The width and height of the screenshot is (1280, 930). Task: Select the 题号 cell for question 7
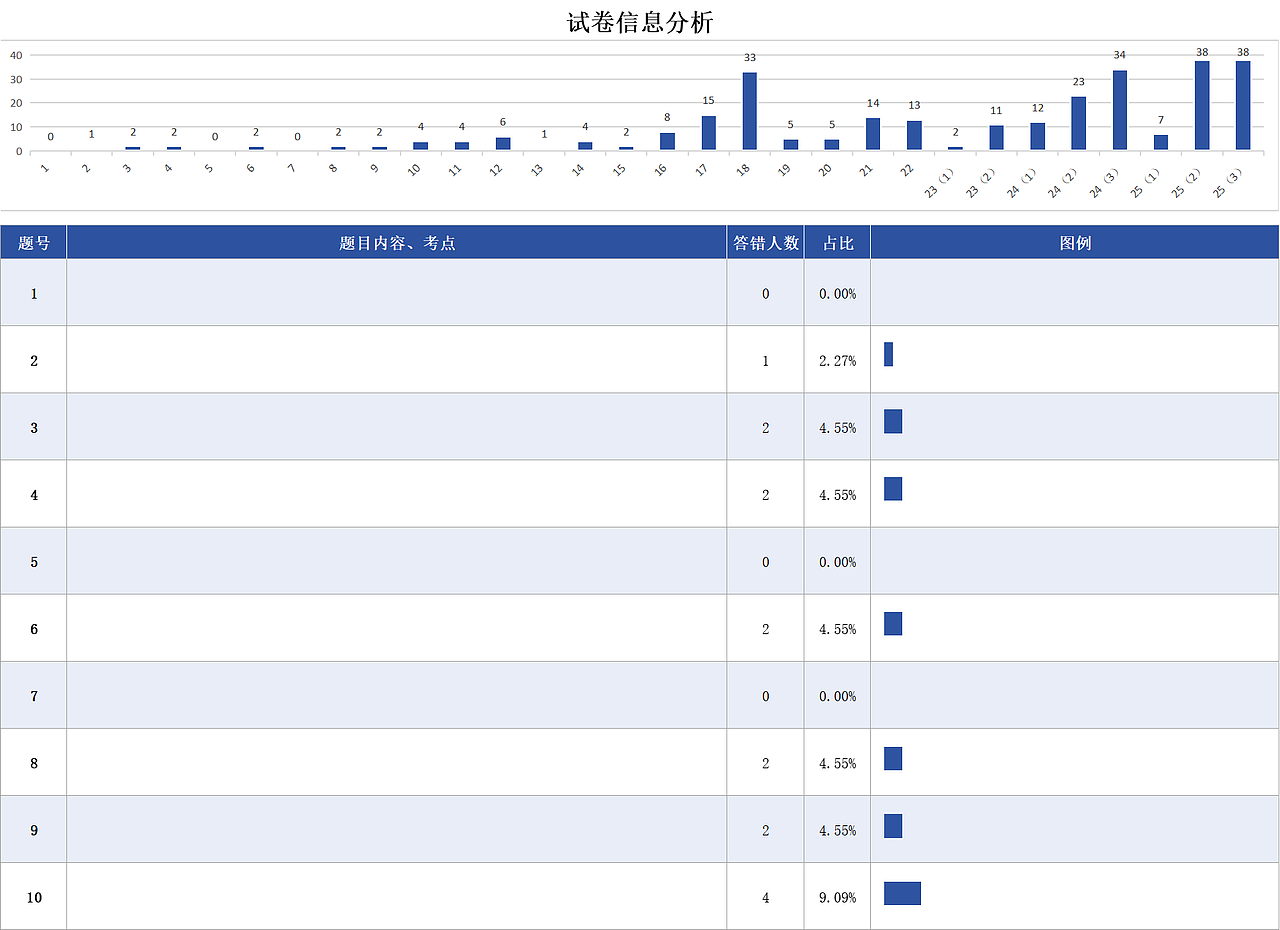34,696
